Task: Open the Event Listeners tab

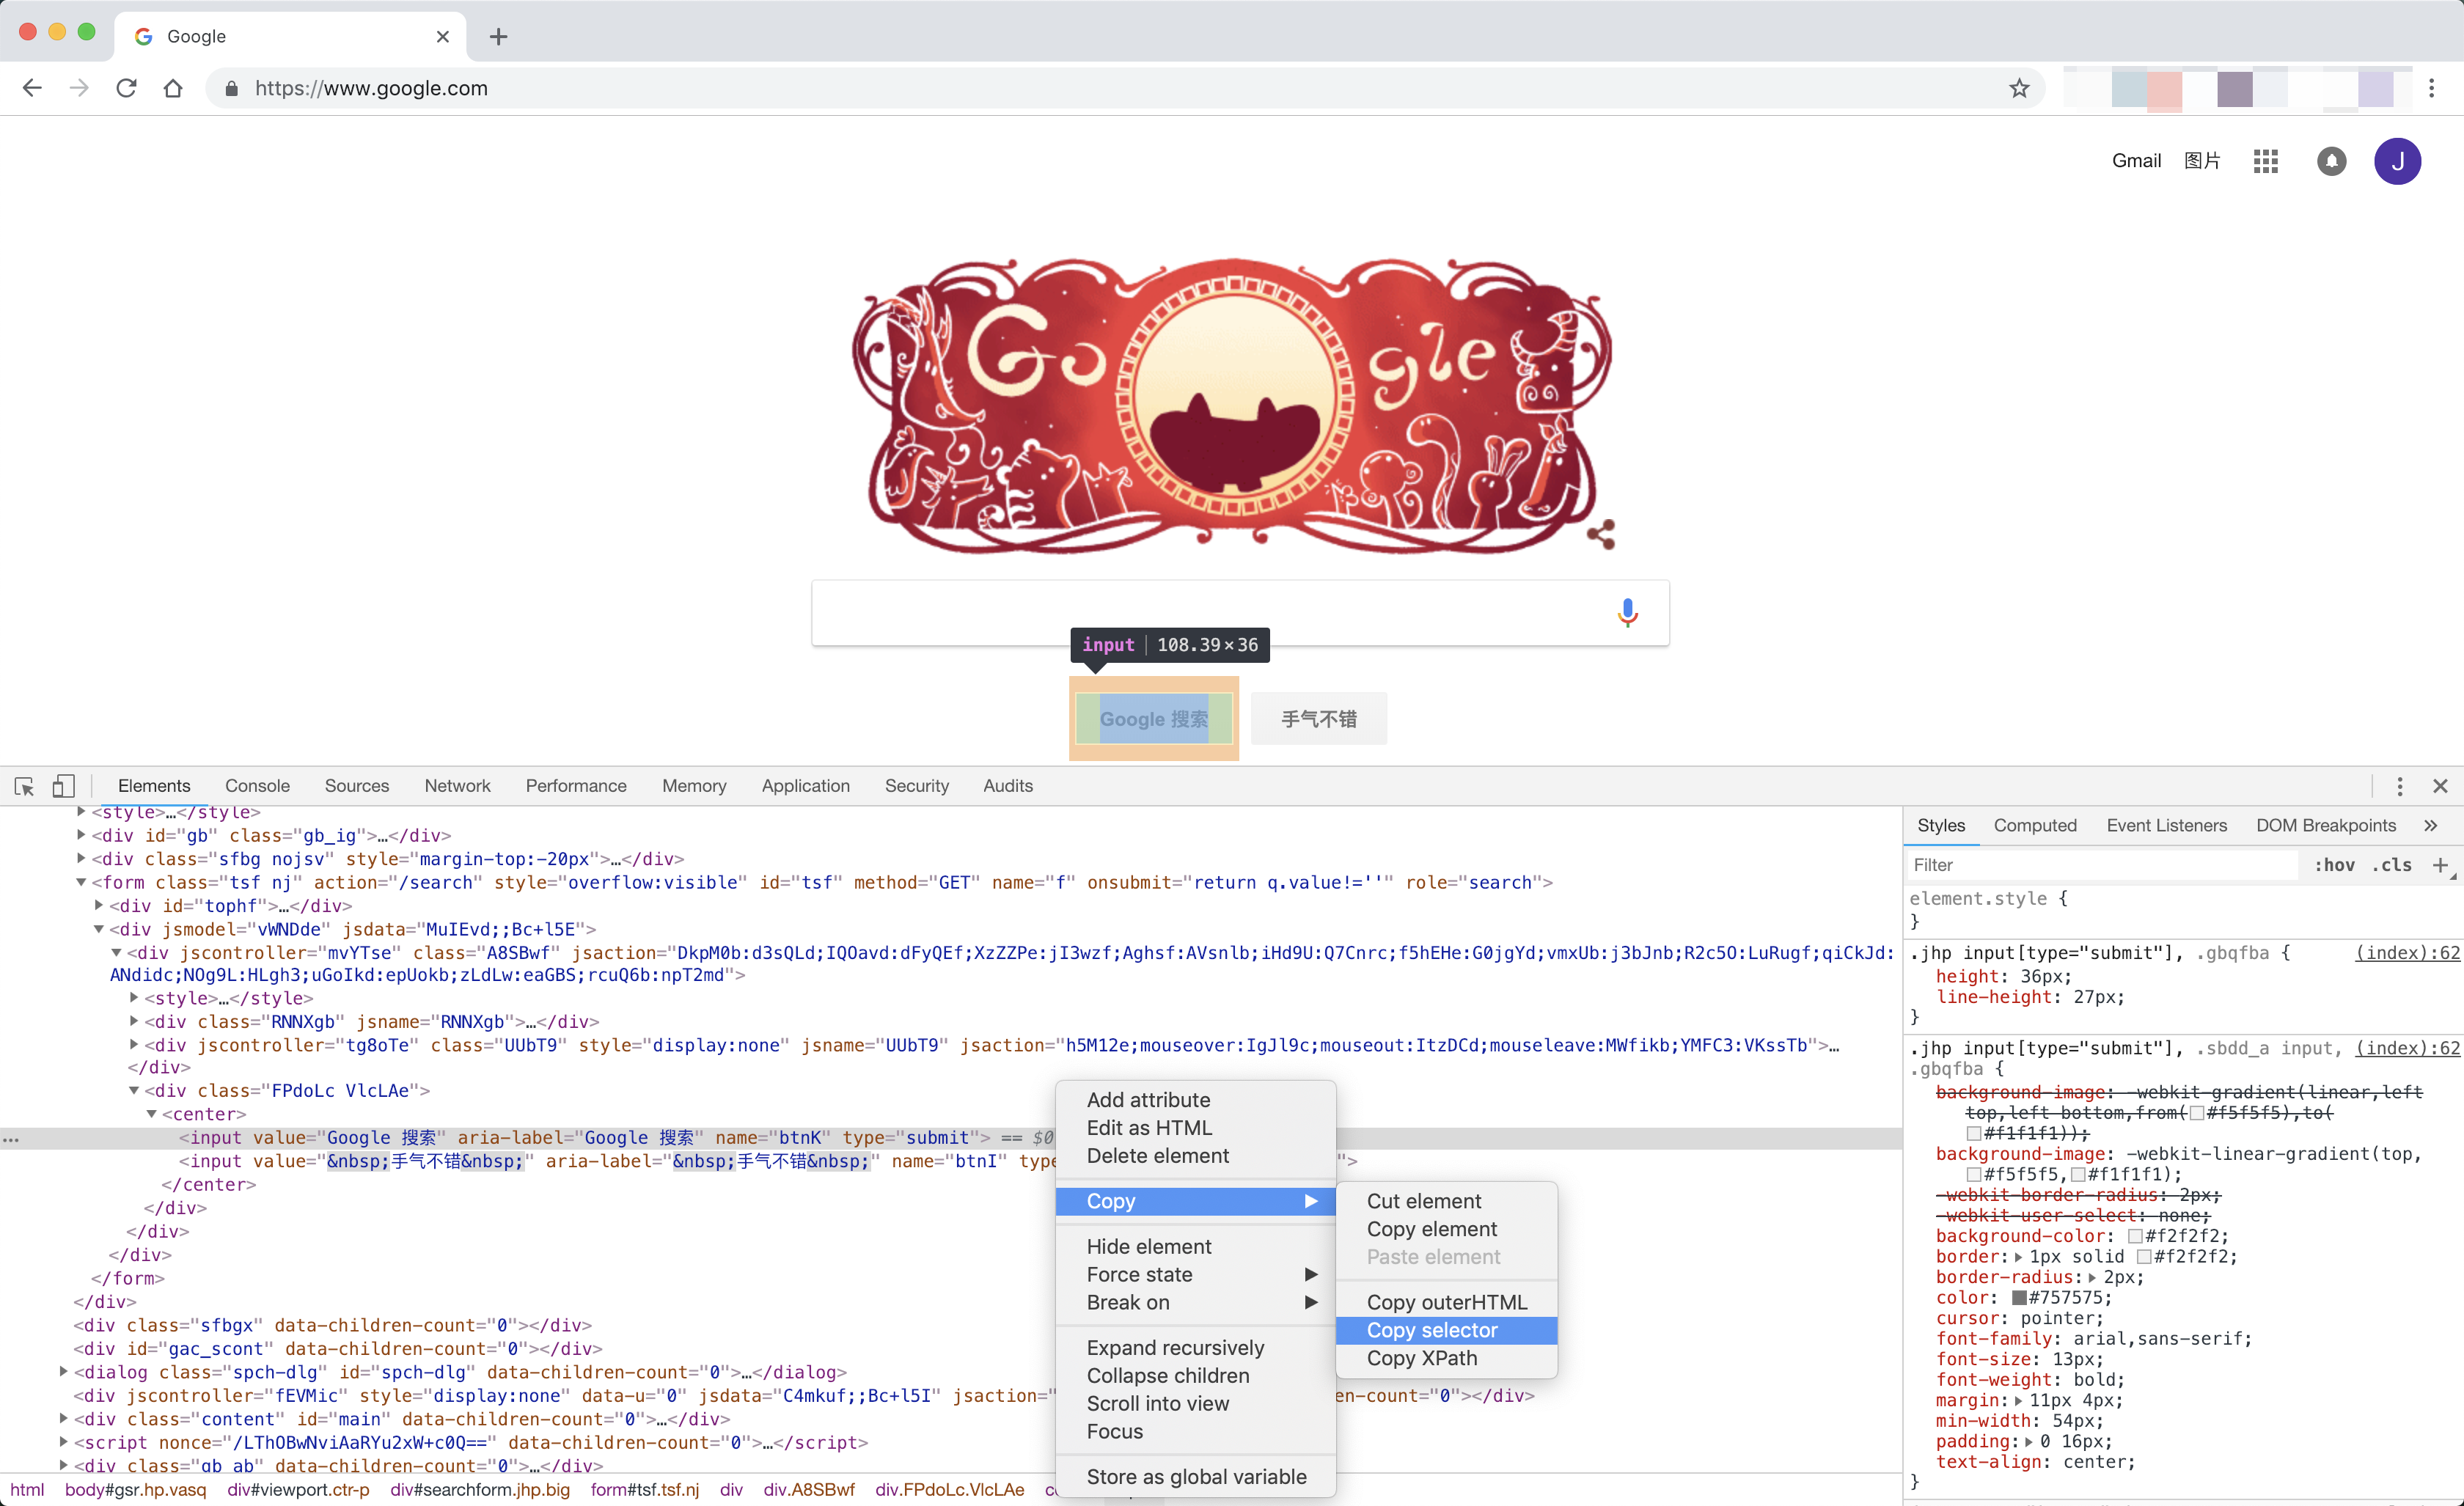Action: [x=2166, y=826]
